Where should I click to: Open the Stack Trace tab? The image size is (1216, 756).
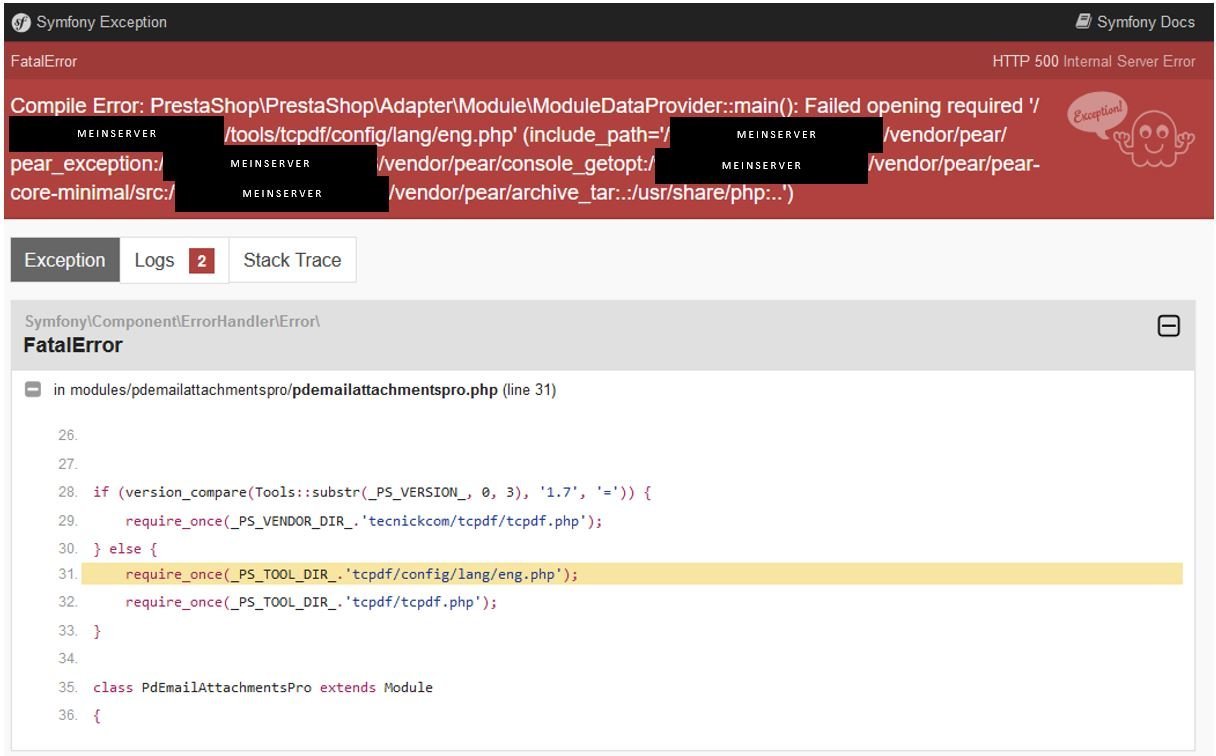click(292, 260)
